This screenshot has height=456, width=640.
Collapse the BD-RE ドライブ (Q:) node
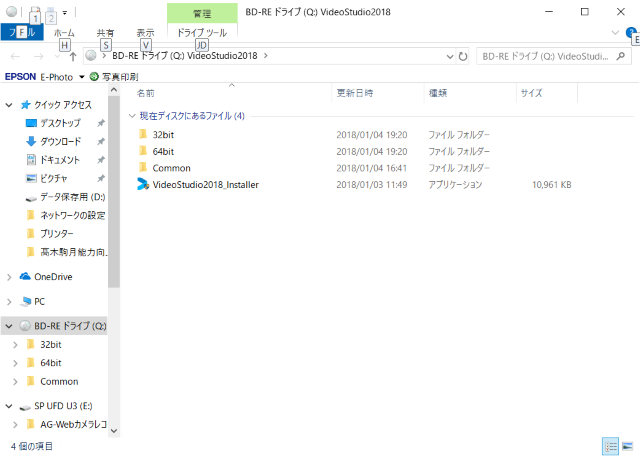click(9, 326)
